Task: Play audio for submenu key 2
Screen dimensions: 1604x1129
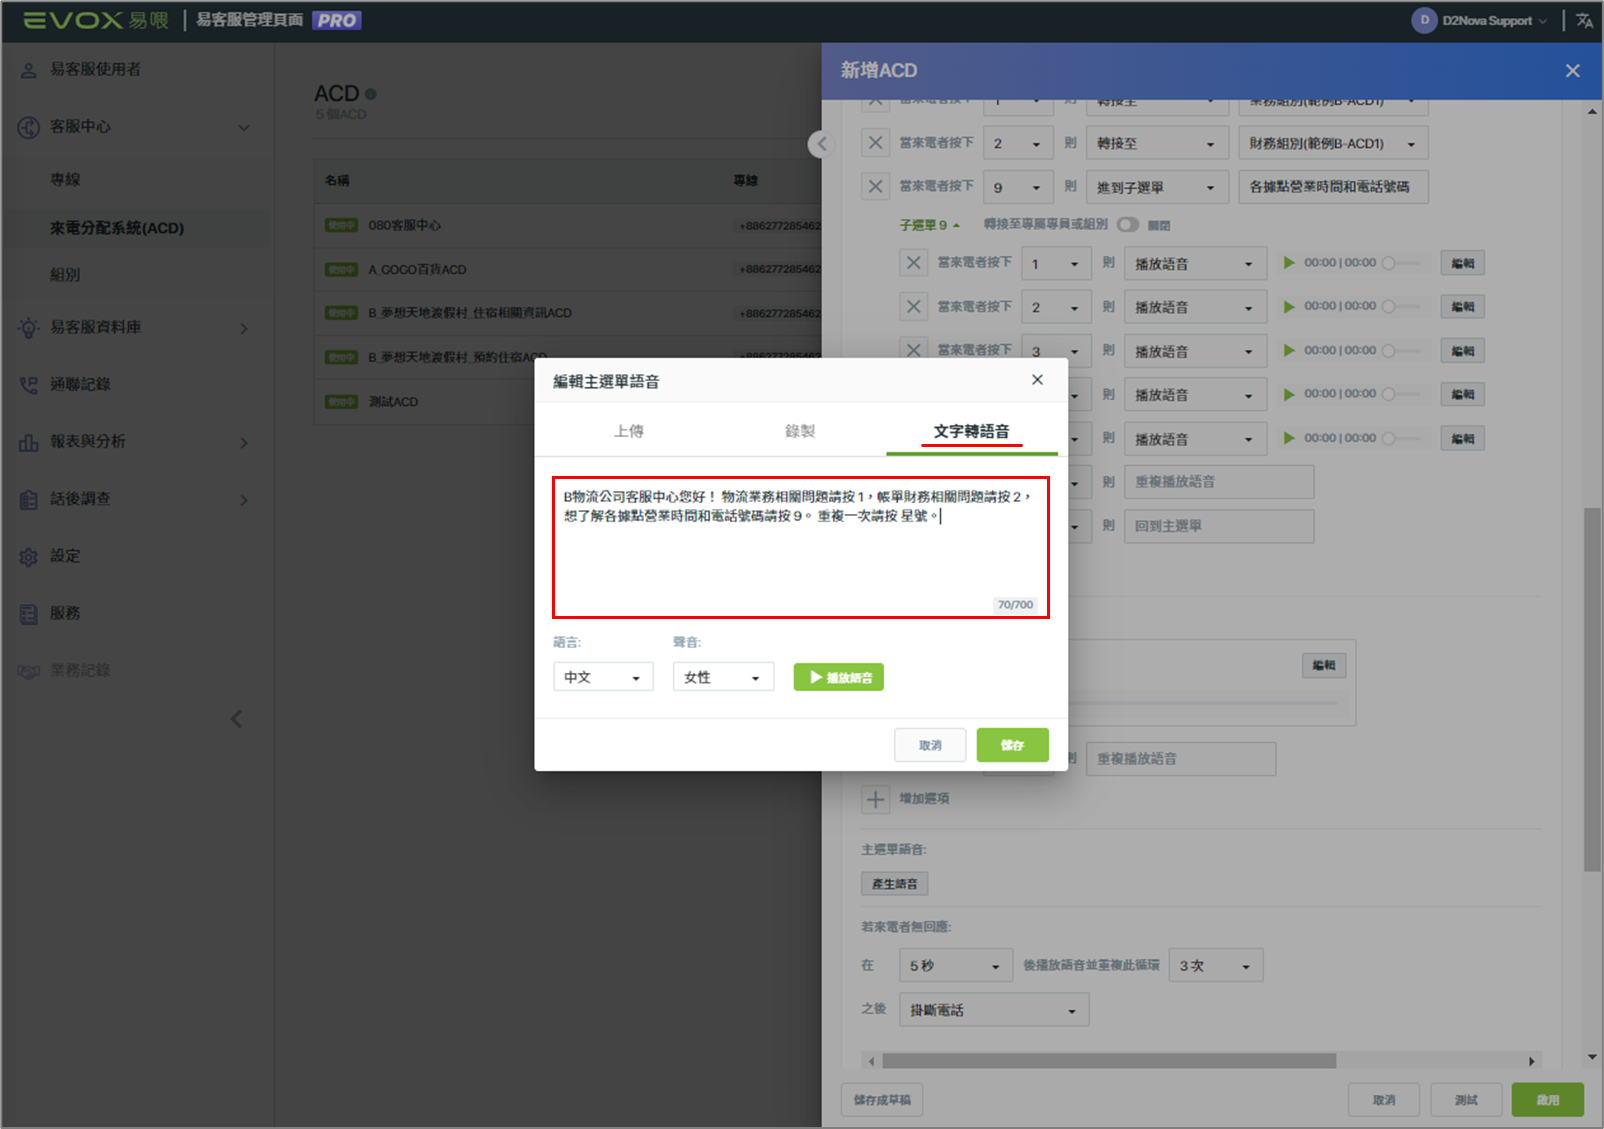Action: tap(1289, 307)
